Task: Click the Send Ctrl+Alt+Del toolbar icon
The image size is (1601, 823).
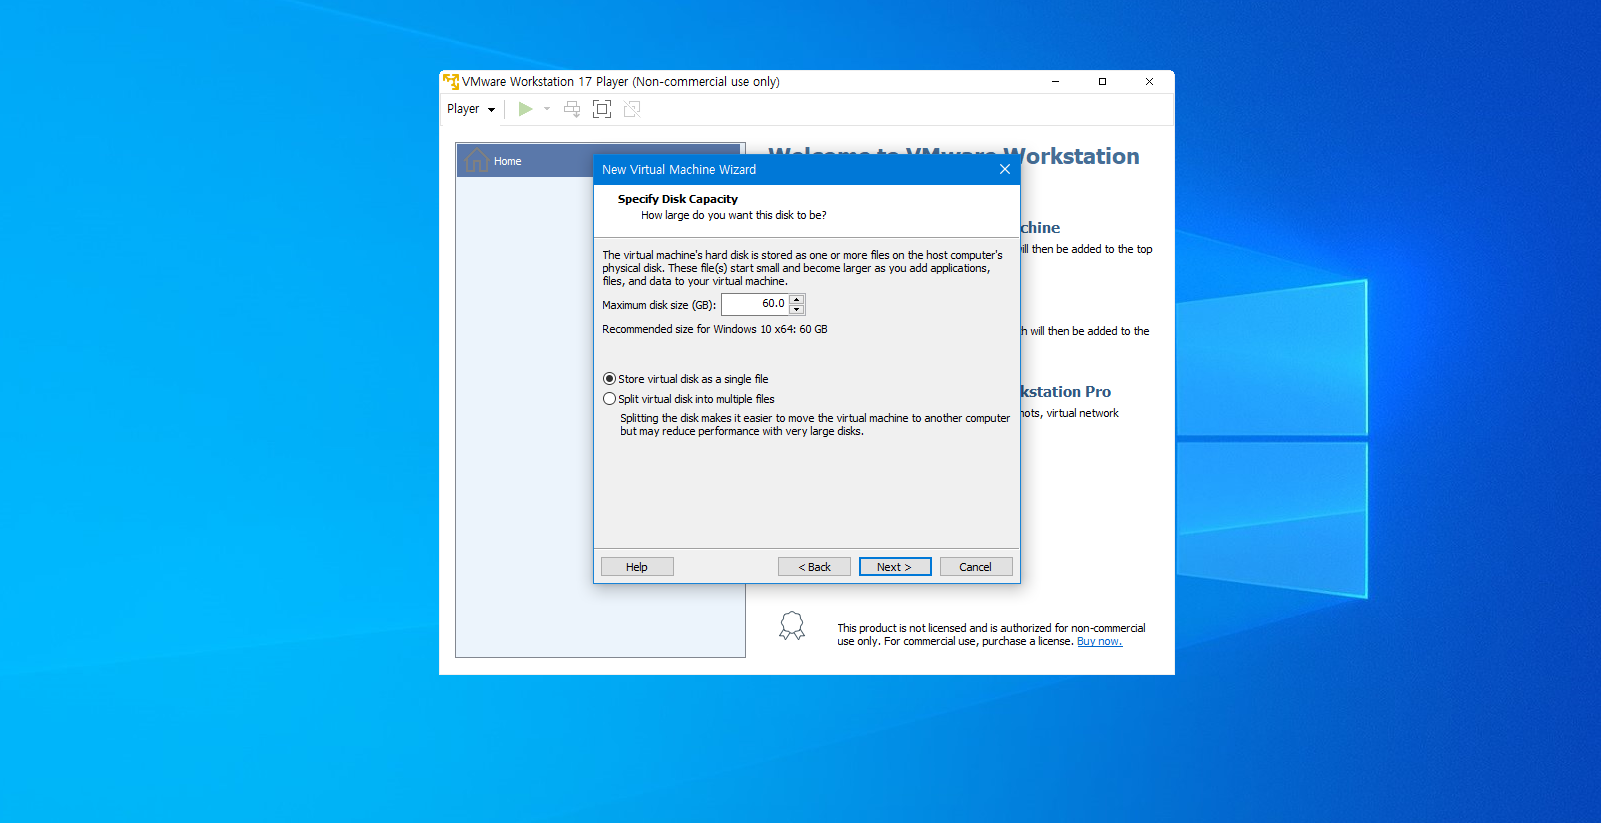Action: pyautogui.click(x=572, y=109)
